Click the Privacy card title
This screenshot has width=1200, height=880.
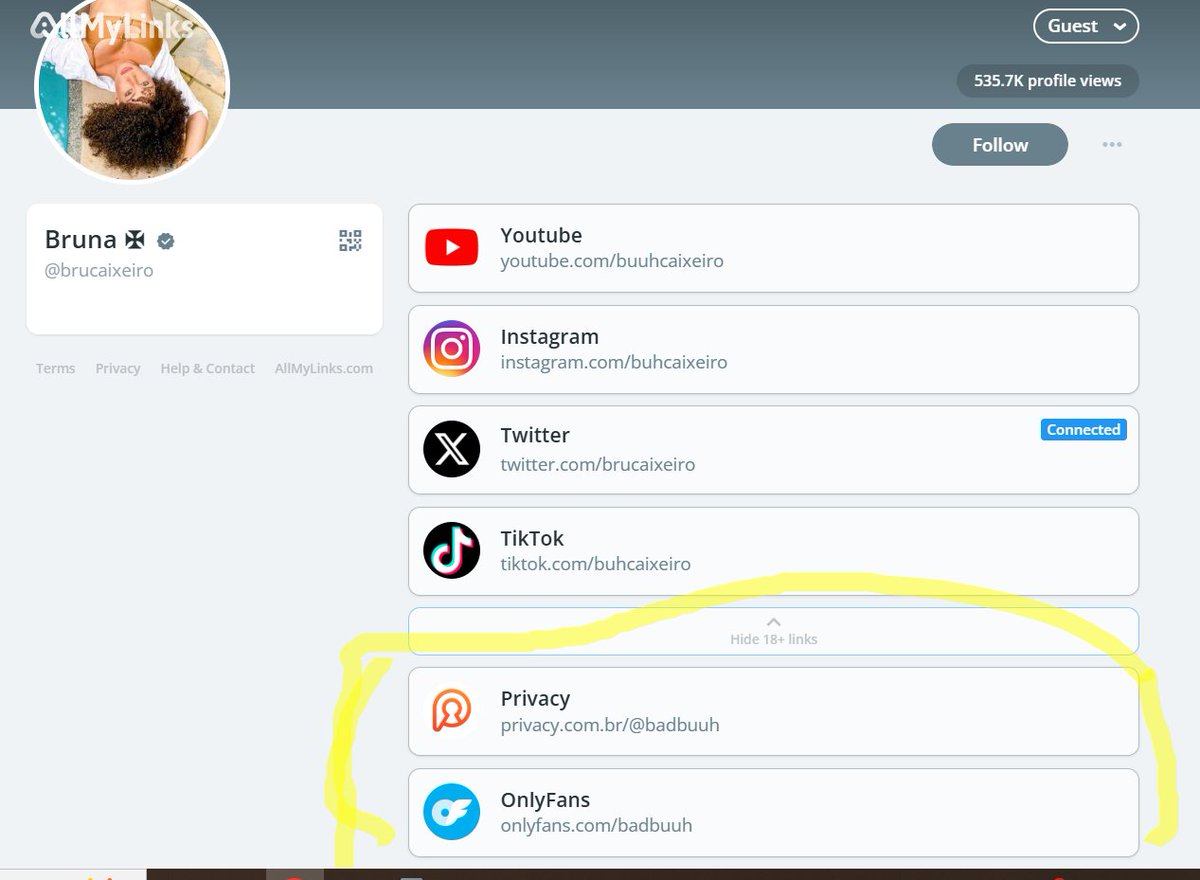[535, 699]
